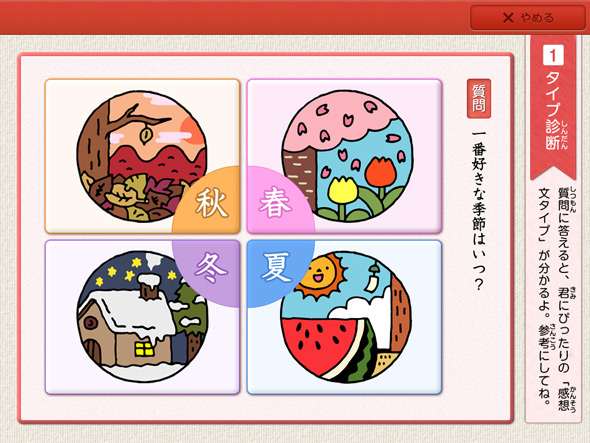The height and width of the screenshot is (443, 590).
Task: Select the autumn 秋 season card
Action: click(x=142, y=156)
